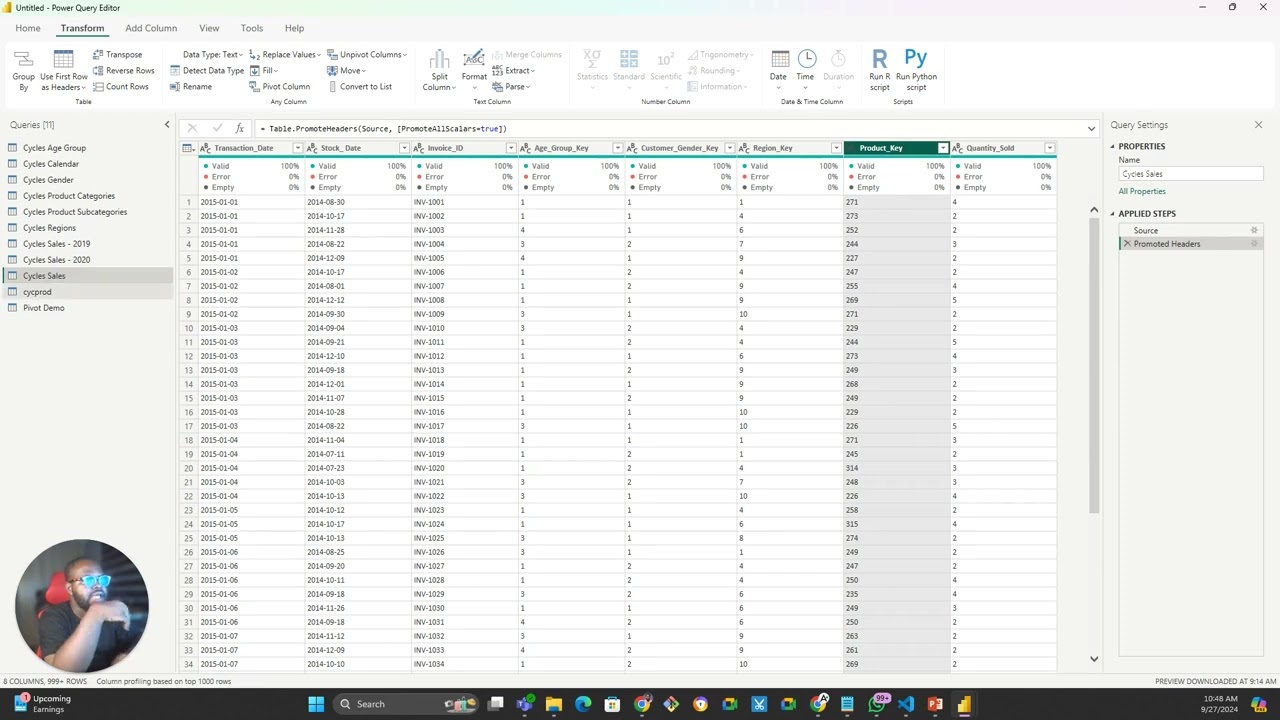Click Pivot Column command
1280x720 pixels.
click(x=279, y=87)
